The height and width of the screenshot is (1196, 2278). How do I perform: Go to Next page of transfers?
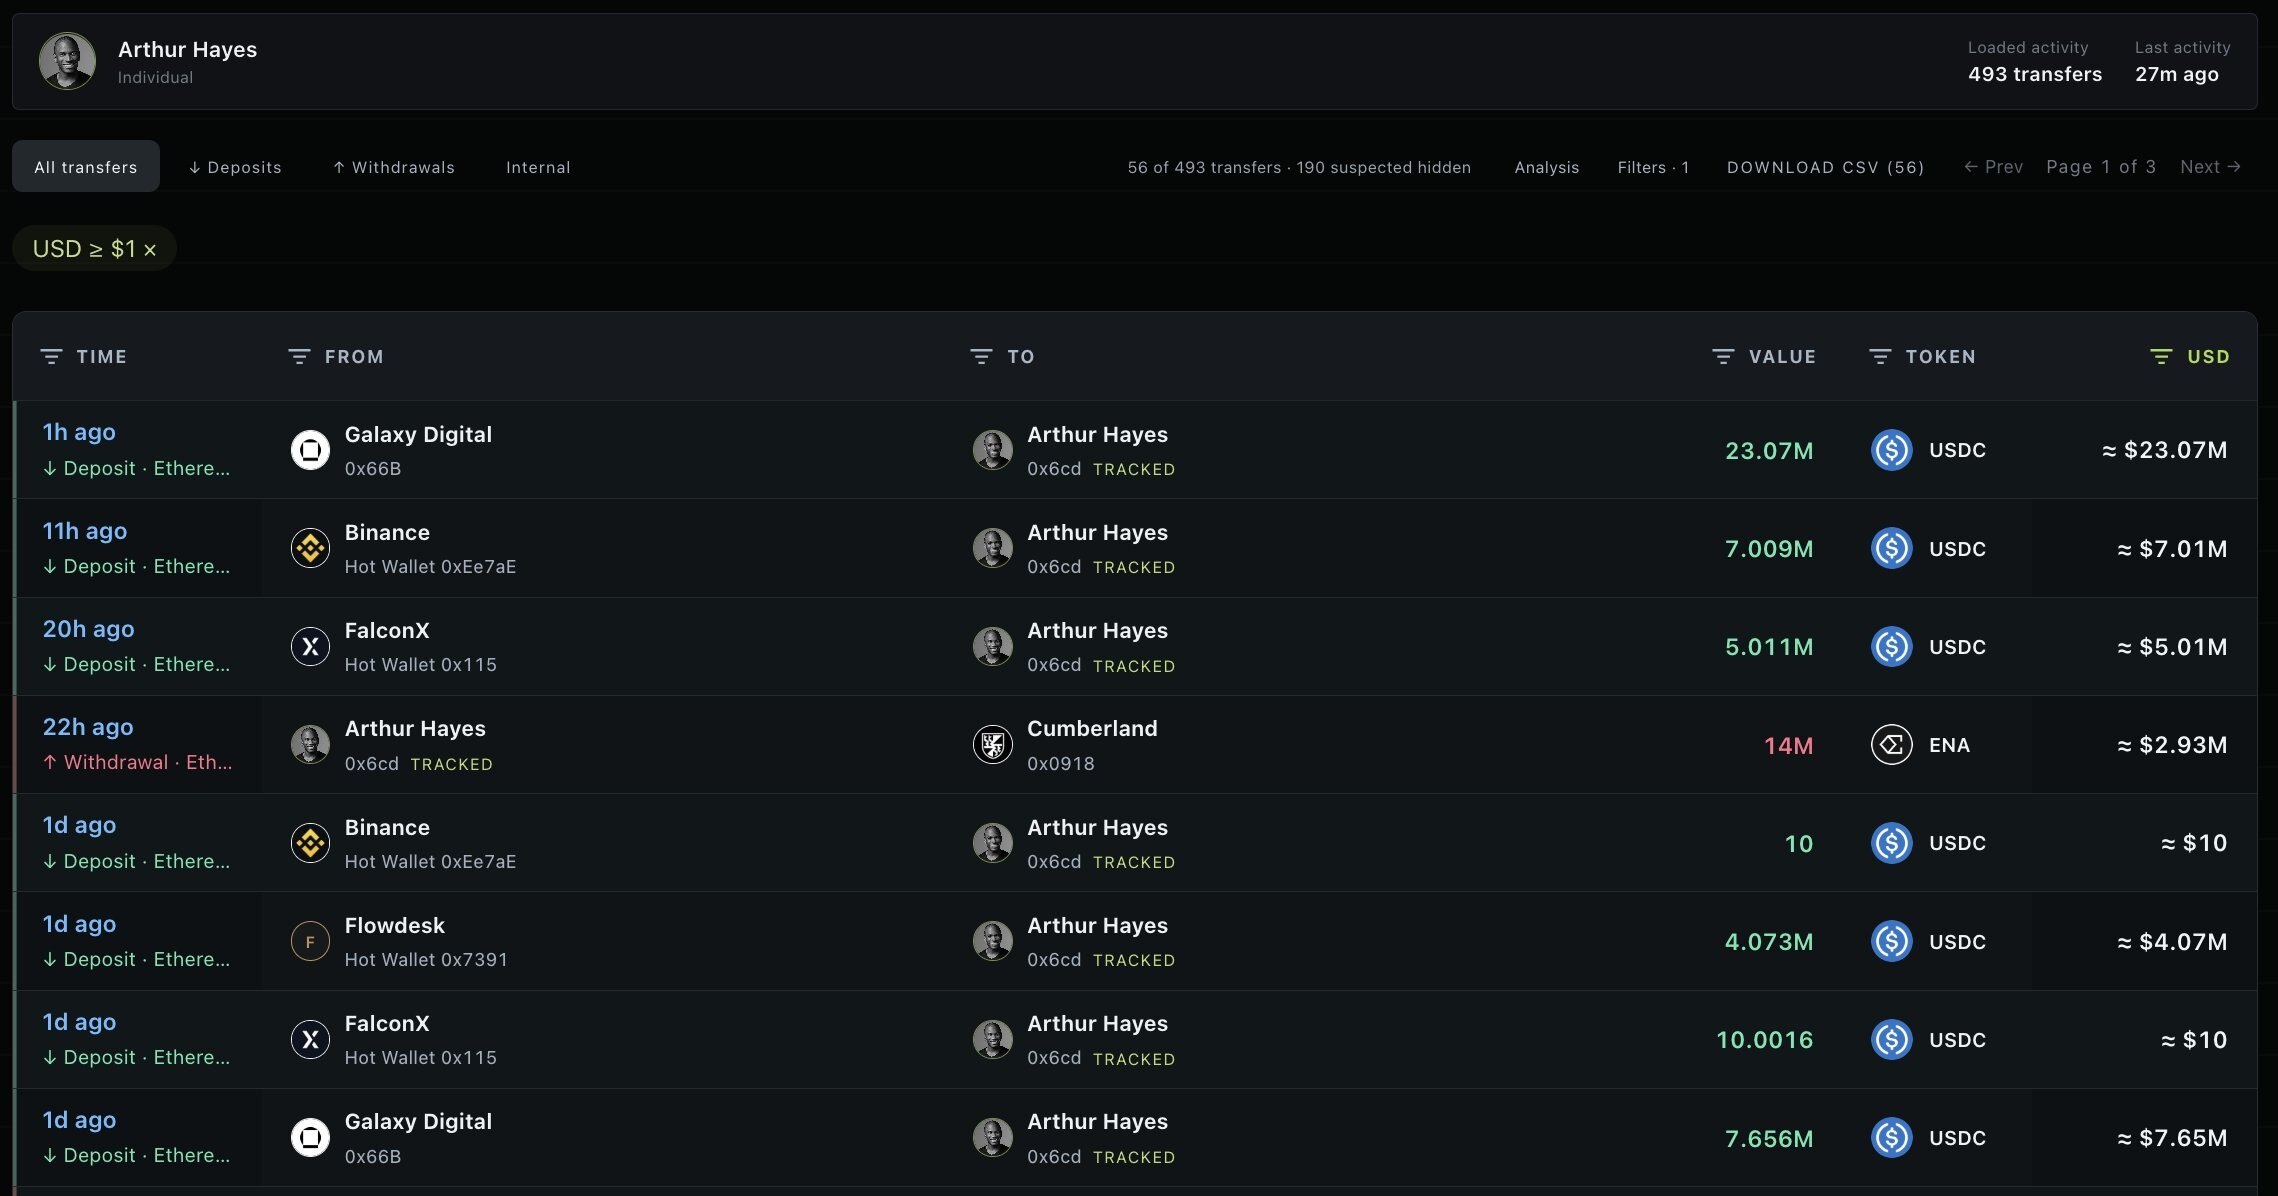[x=2211, y=167]
